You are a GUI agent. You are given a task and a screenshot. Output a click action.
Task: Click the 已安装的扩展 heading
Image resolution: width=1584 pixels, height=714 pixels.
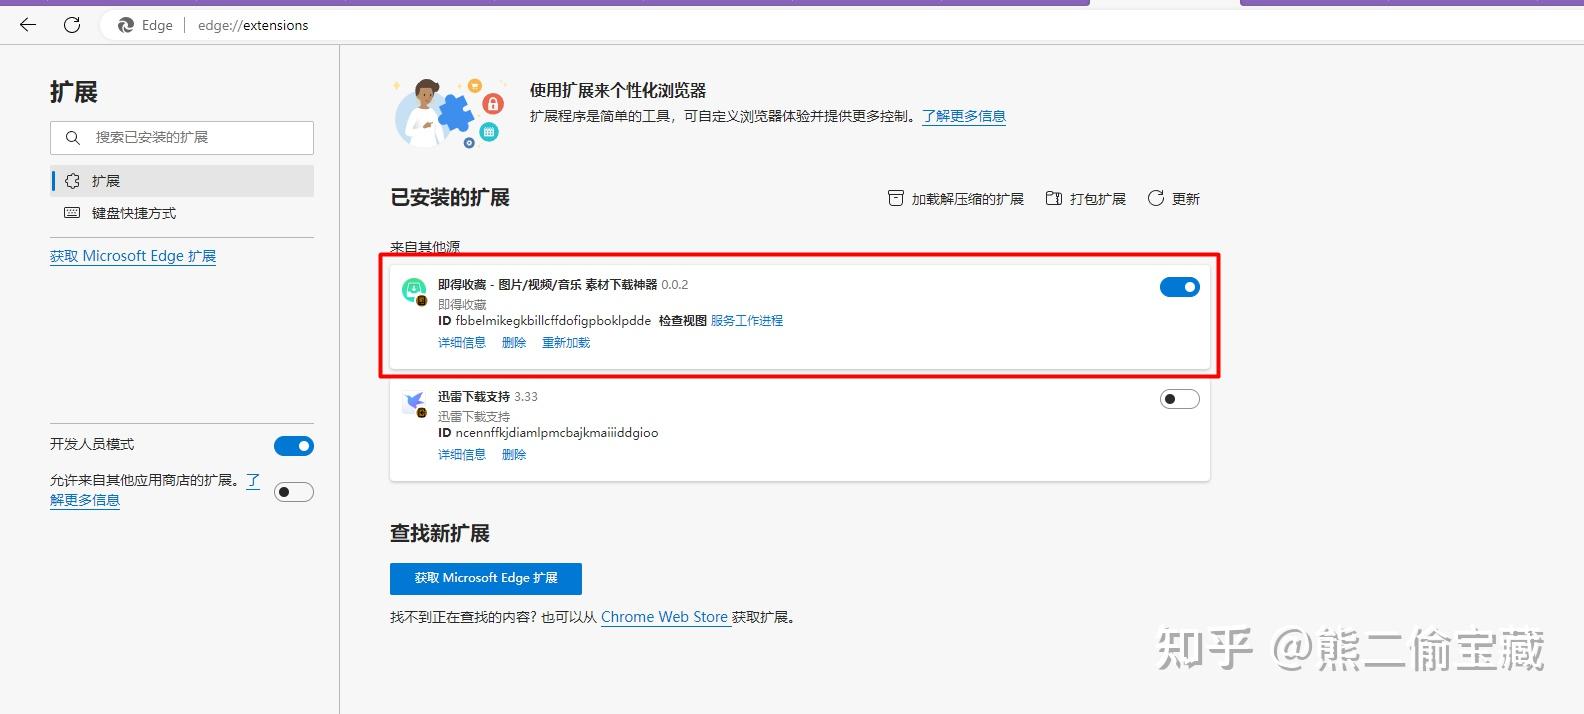(x=450, y=198)
